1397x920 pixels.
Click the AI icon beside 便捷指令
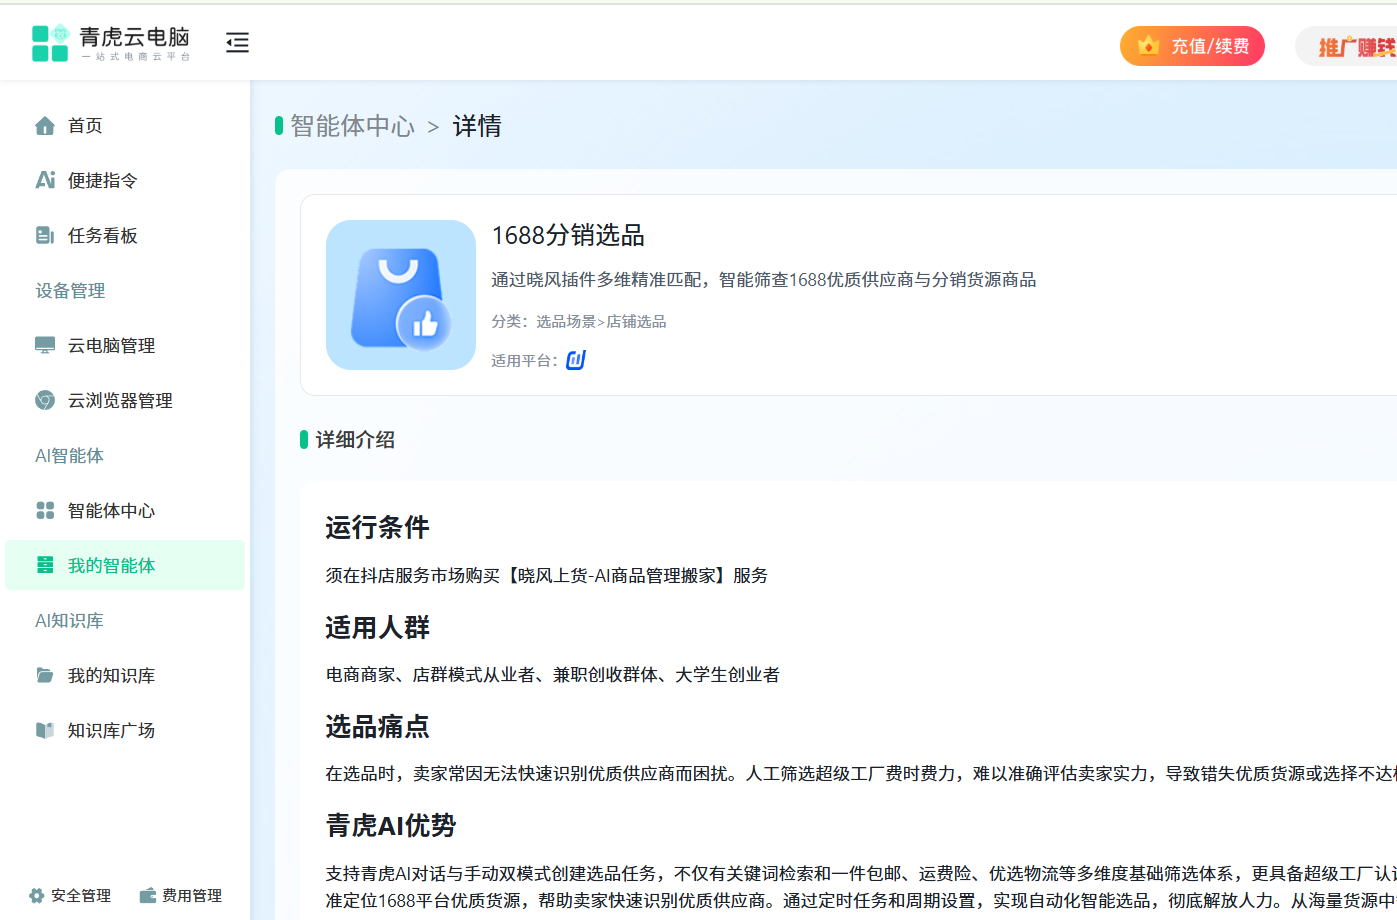(x=45, y=180)
